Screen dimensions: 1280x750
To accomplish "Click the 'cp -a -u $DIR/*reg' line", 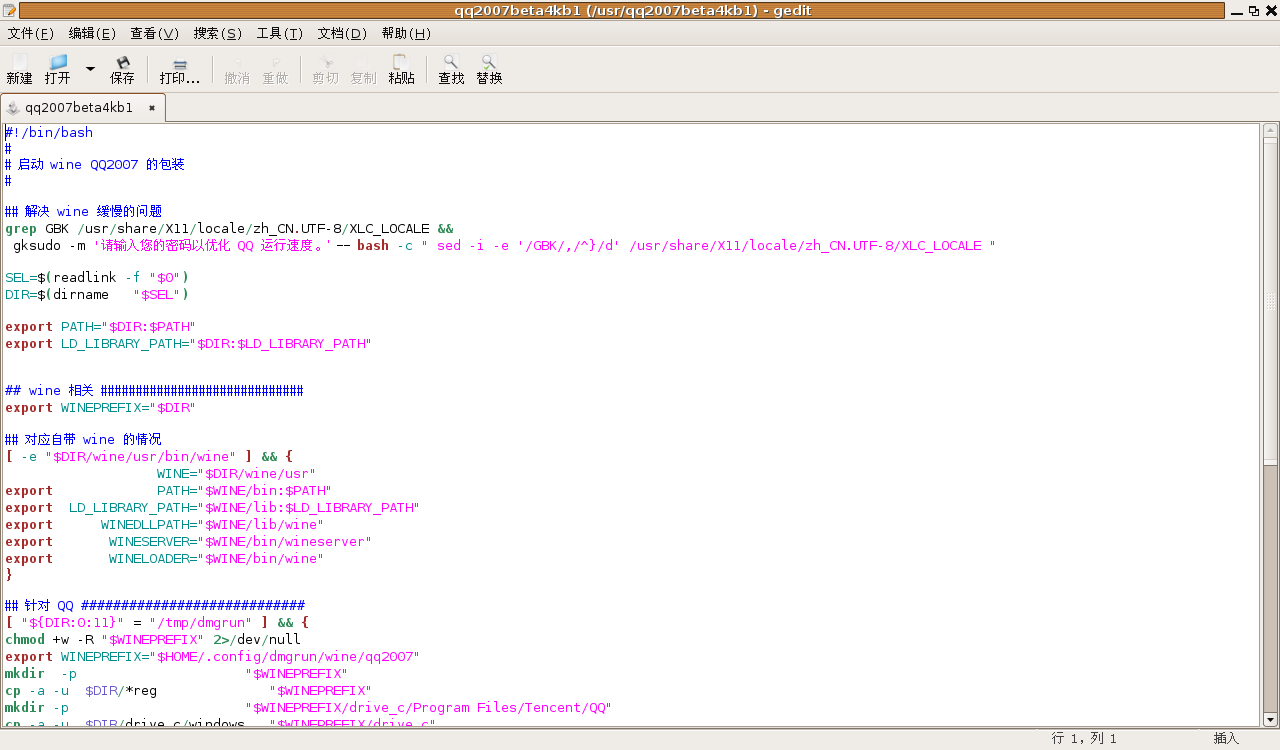I will [x=188, y=690].
